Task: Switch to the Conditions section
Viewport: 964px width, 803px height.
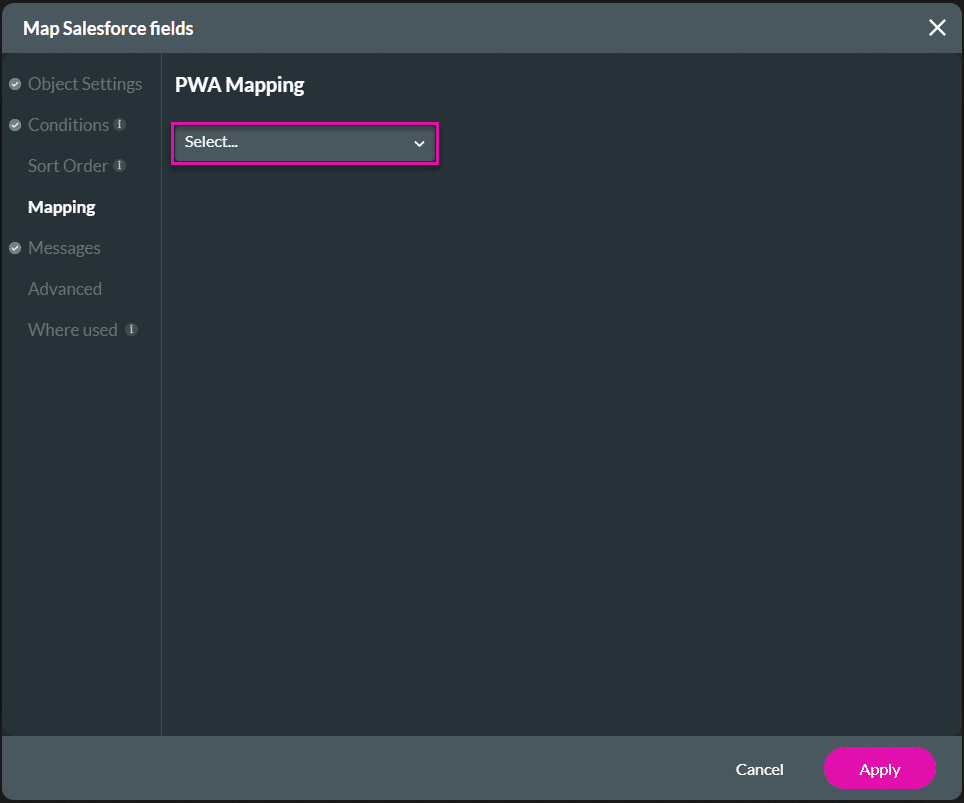Action: [x=69, y=125]
